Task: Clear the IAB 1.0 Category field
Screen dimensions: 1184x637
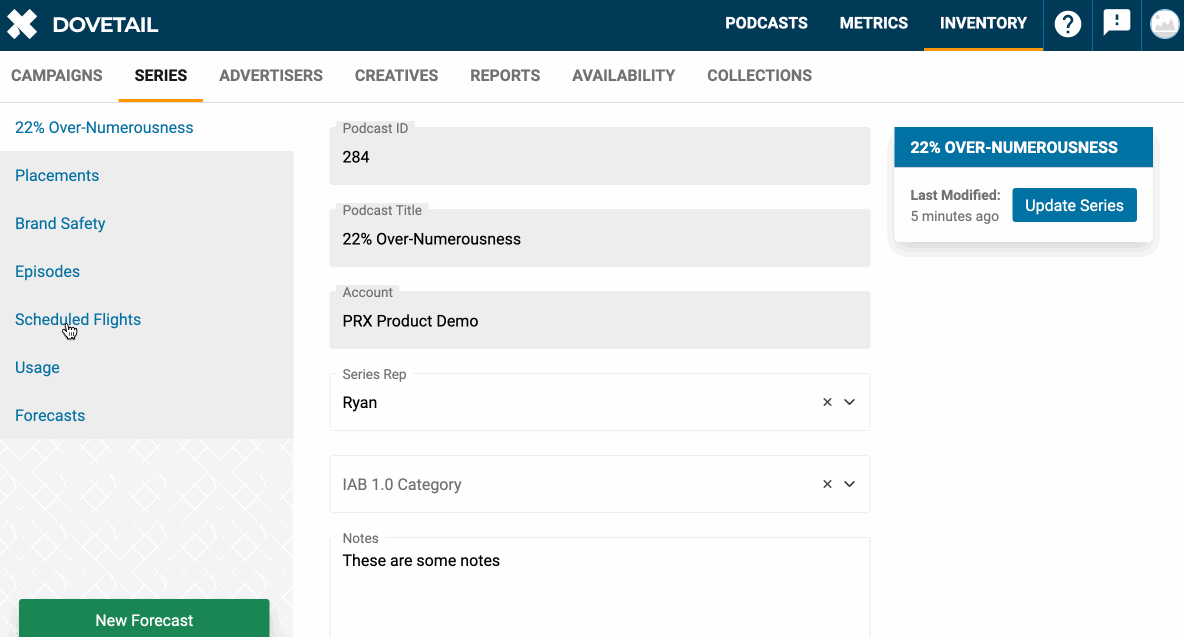Action: (828, 485)
